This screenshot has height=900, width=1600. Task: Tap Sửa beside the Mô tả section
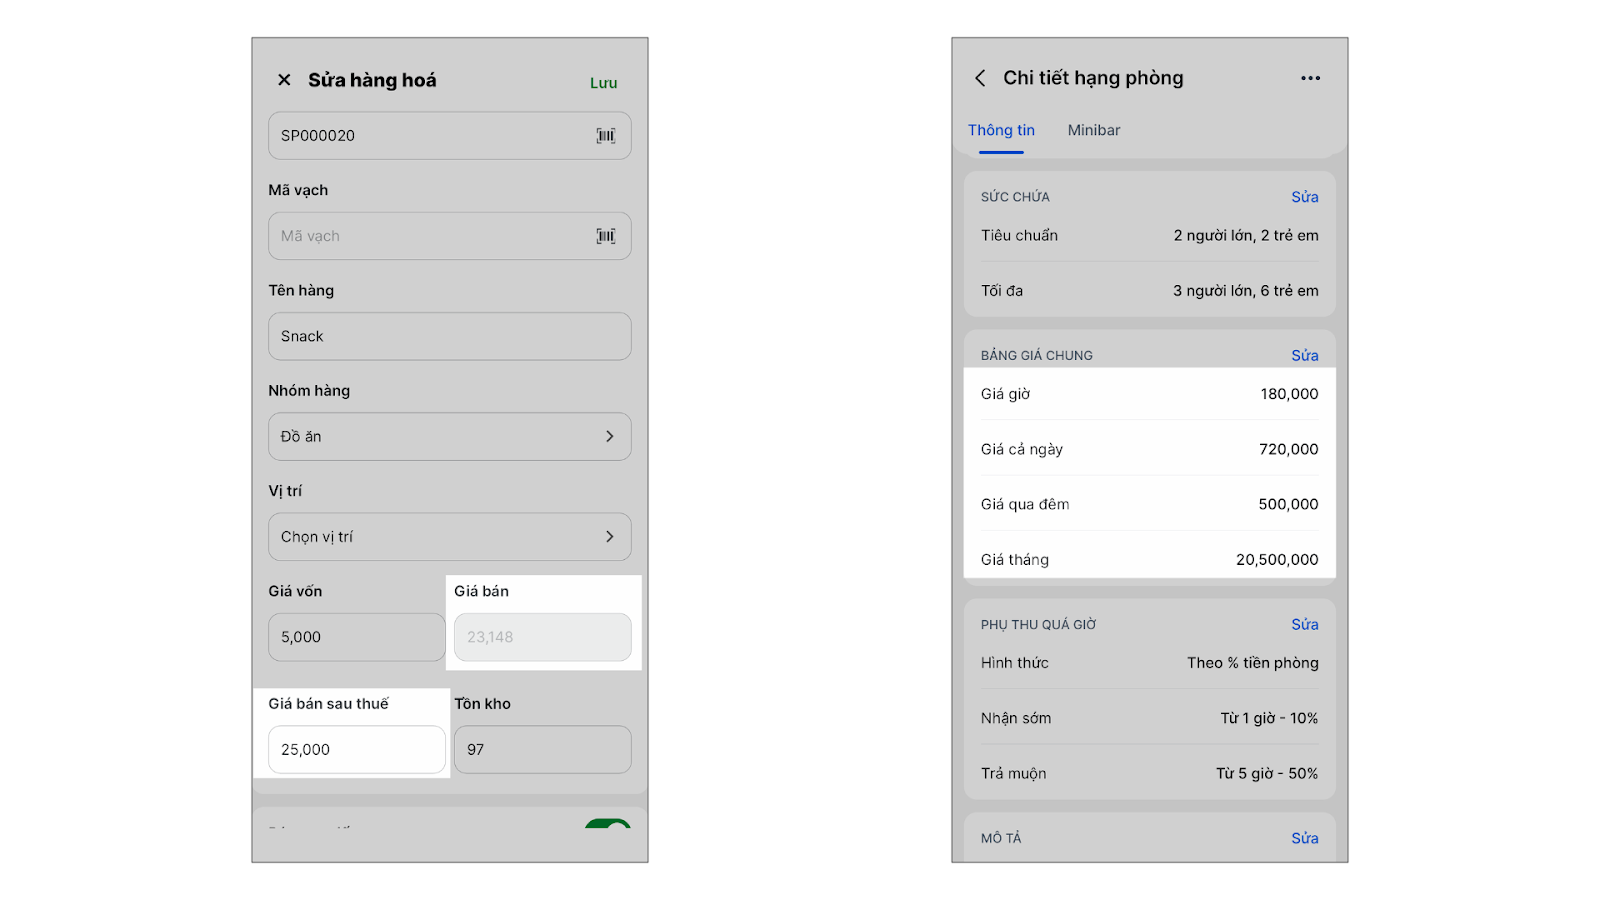click(x=1304, y=838)
